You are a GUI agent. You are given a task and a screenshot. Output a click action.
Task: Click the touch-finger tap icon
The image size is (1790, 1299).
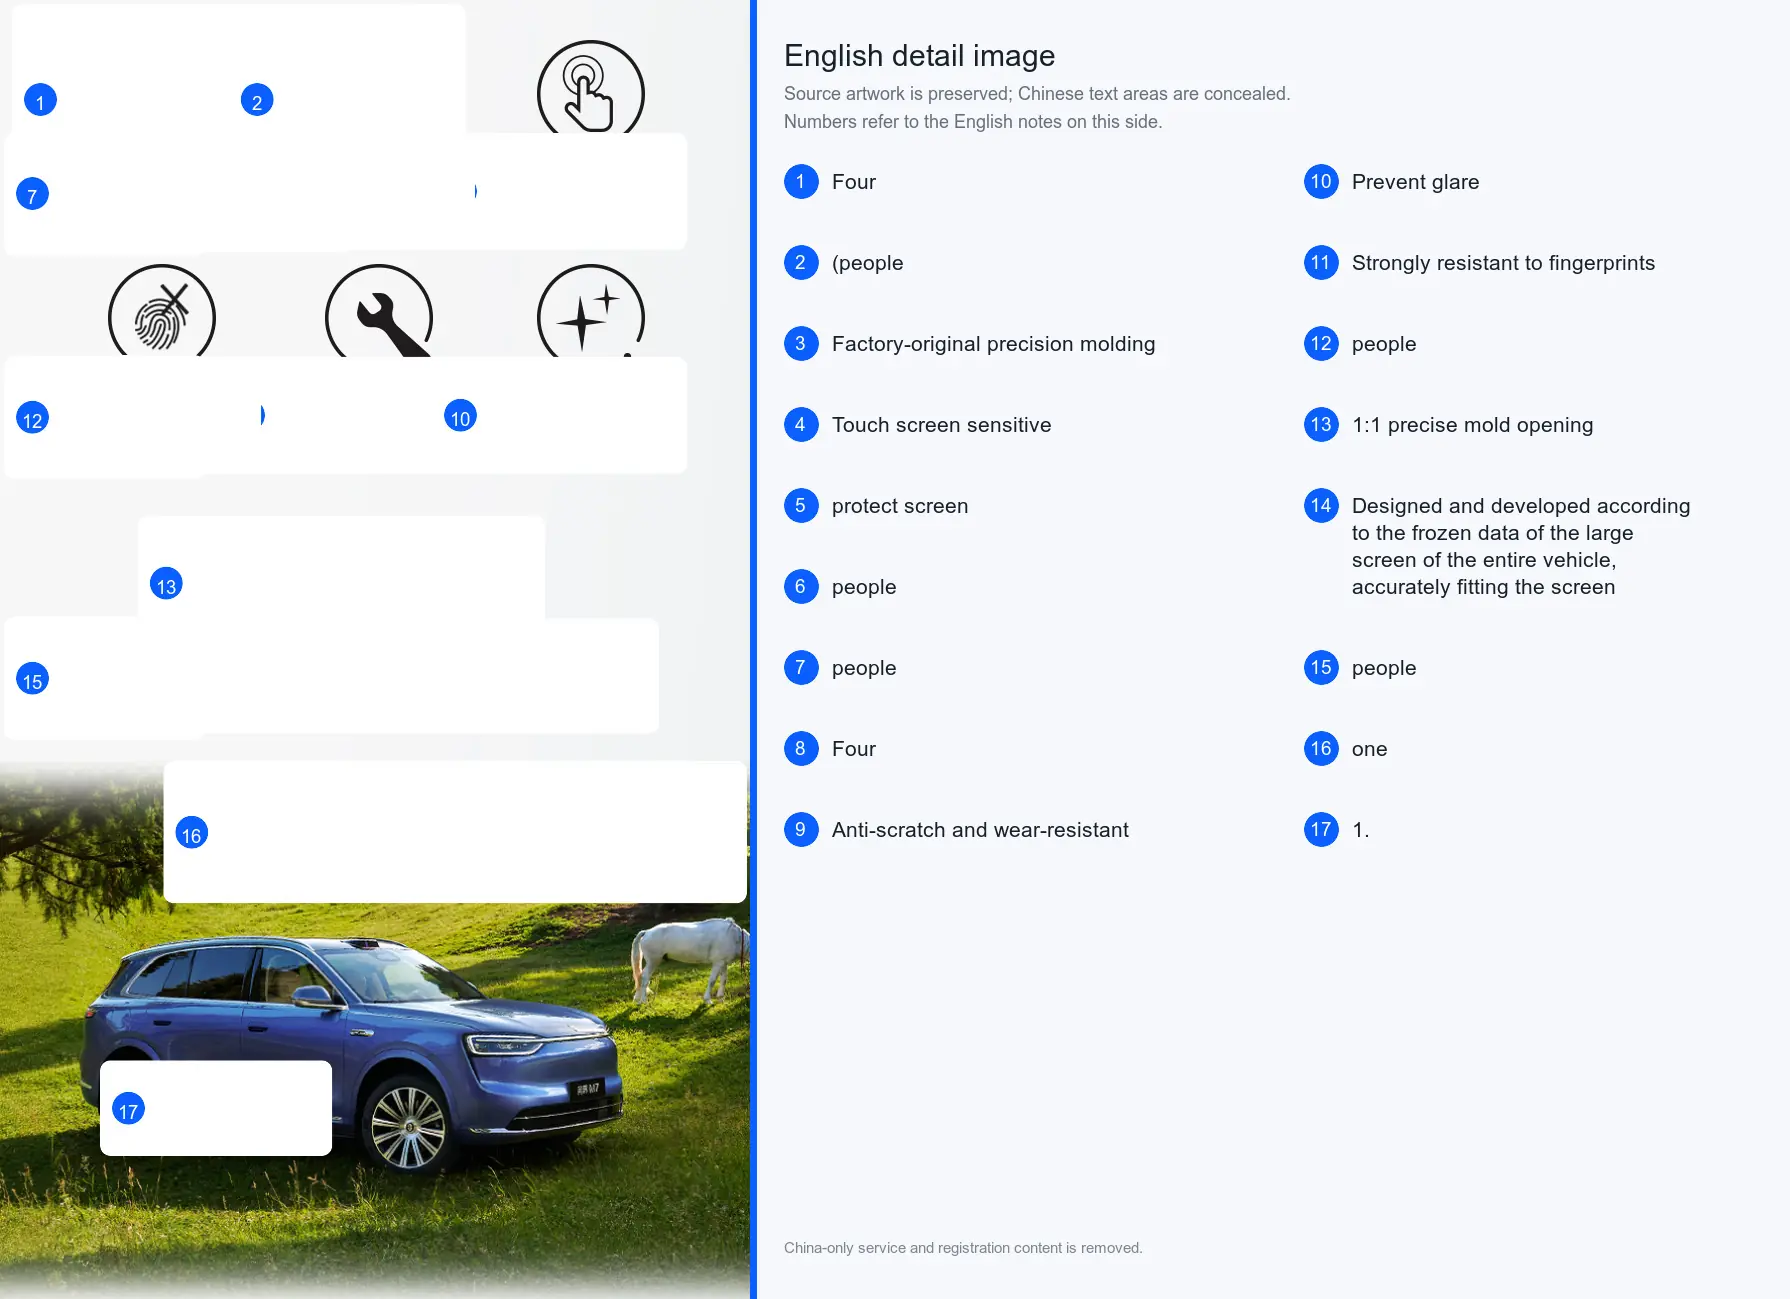[591, 87]
